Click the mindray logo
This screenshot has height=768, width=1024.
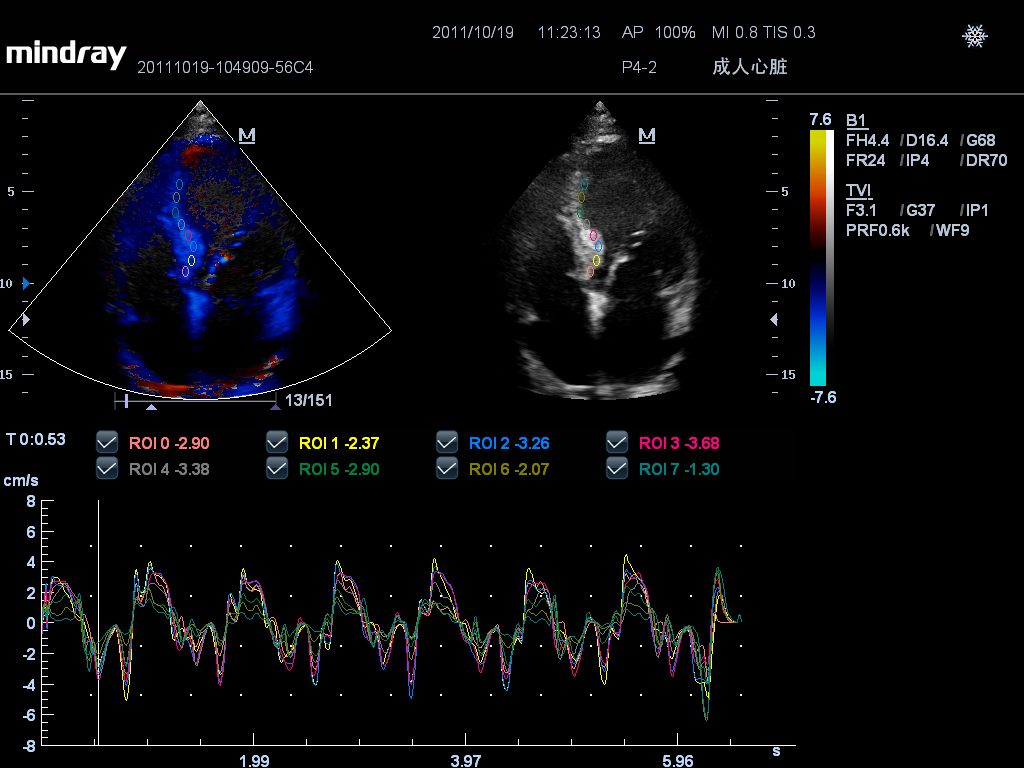(x=67, y=55)
